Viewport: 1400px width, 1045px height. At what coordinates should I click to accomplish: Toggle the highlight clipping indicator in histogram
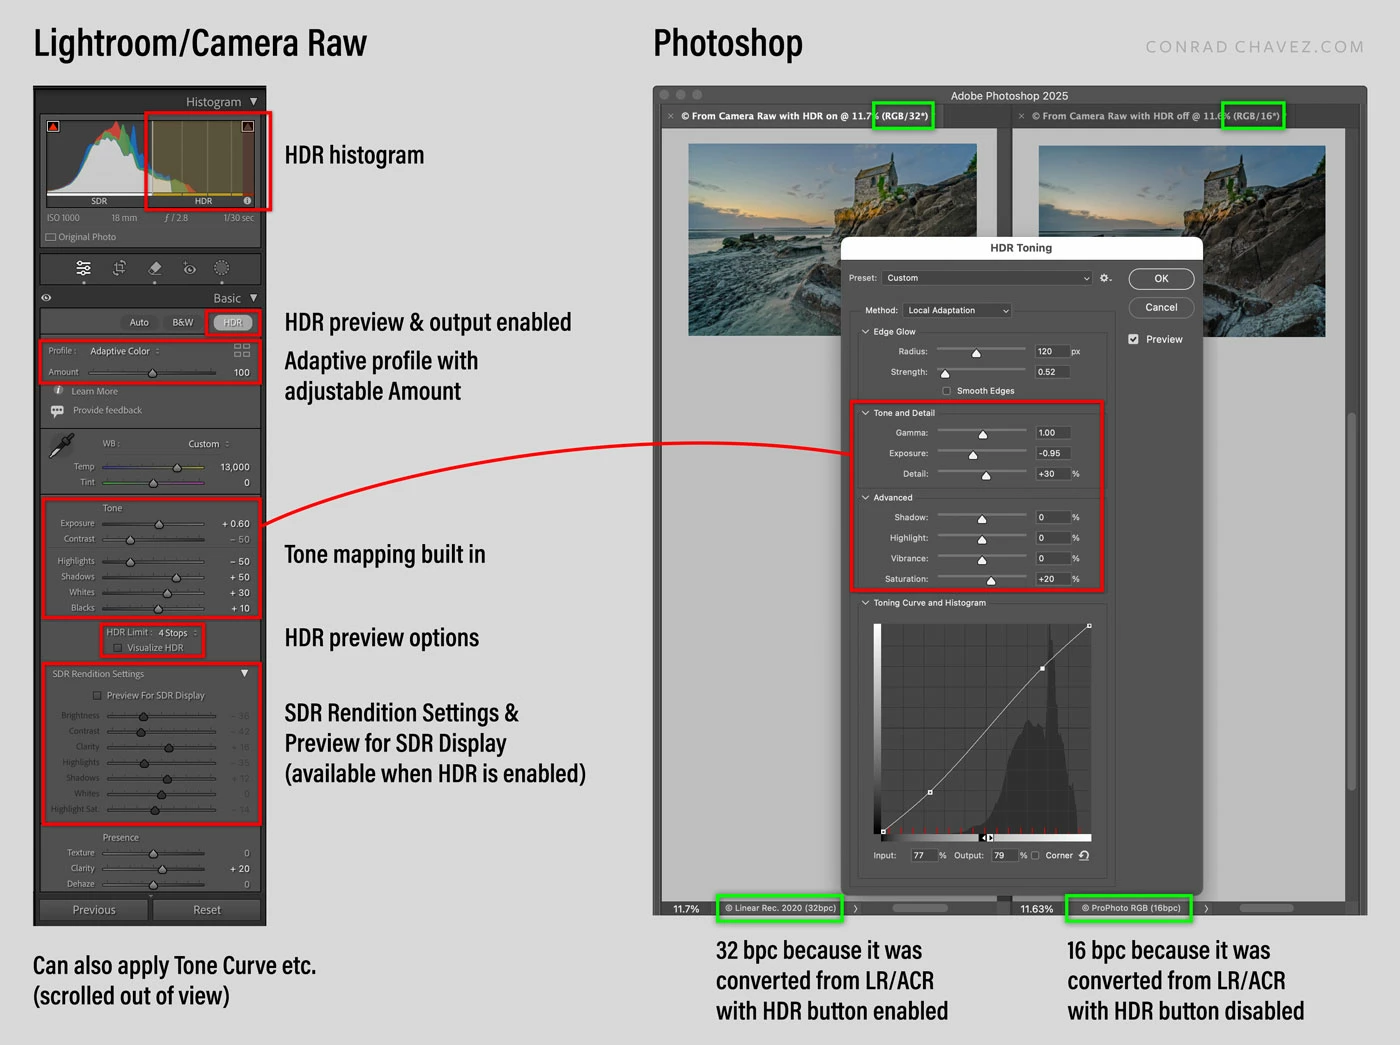click(x=247, y=126)
